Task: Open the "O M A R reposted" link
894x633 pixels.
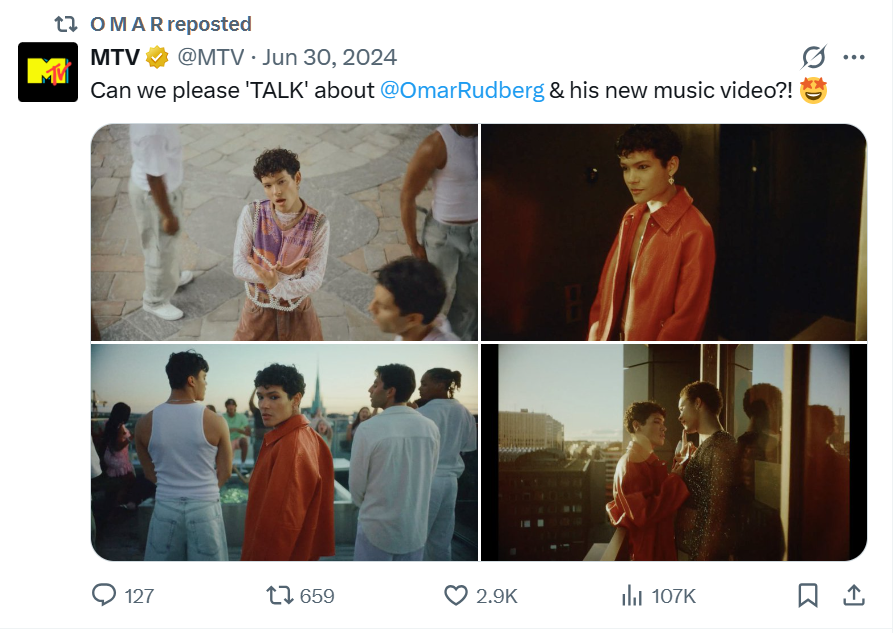Action: pyautogui.click(x=170, y=23)
